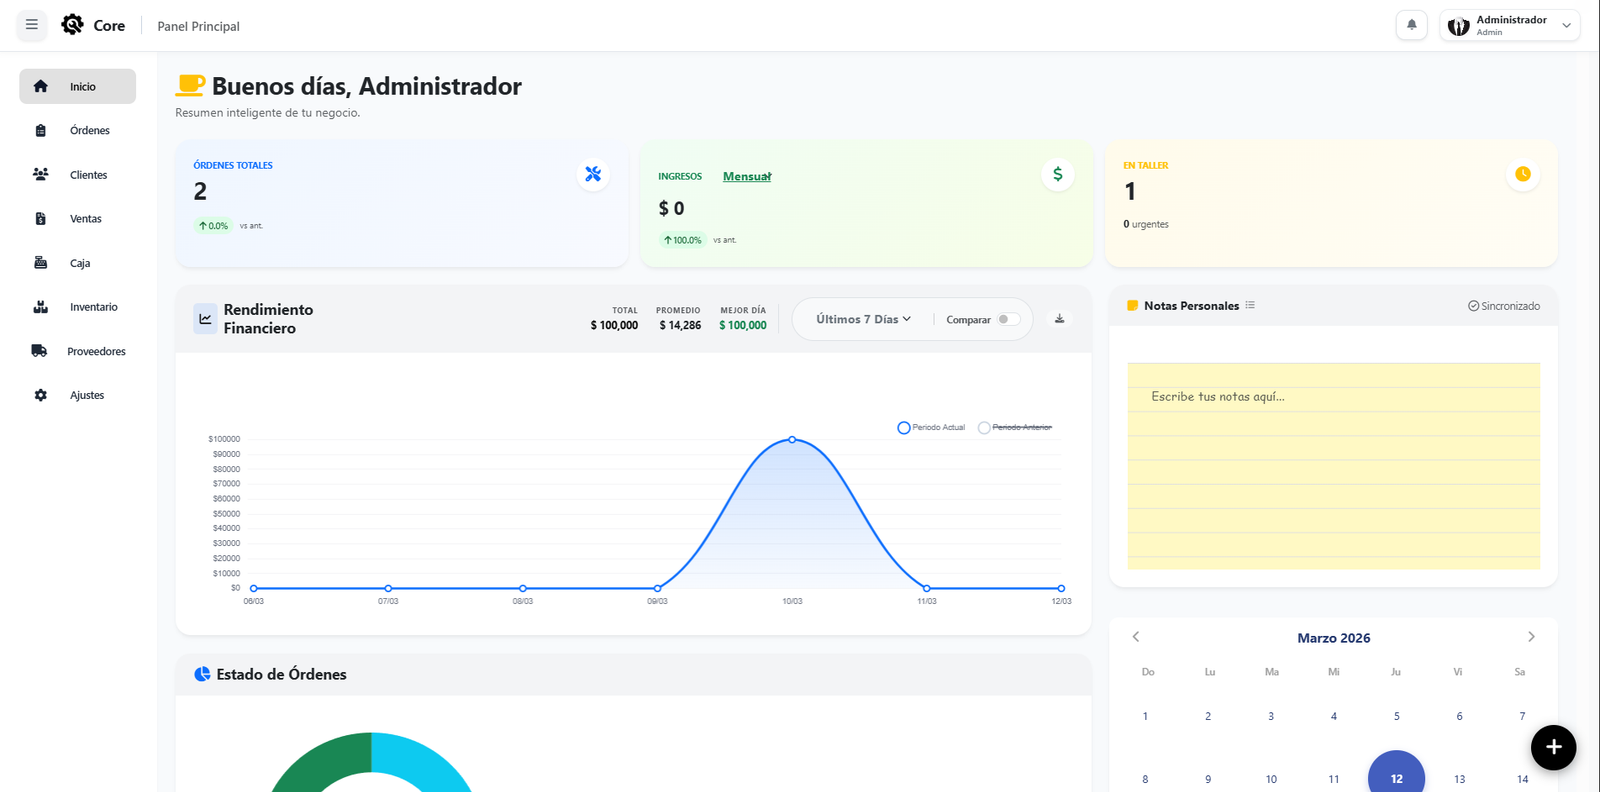Click the 09/03 chart data point

tap(657, 588)
